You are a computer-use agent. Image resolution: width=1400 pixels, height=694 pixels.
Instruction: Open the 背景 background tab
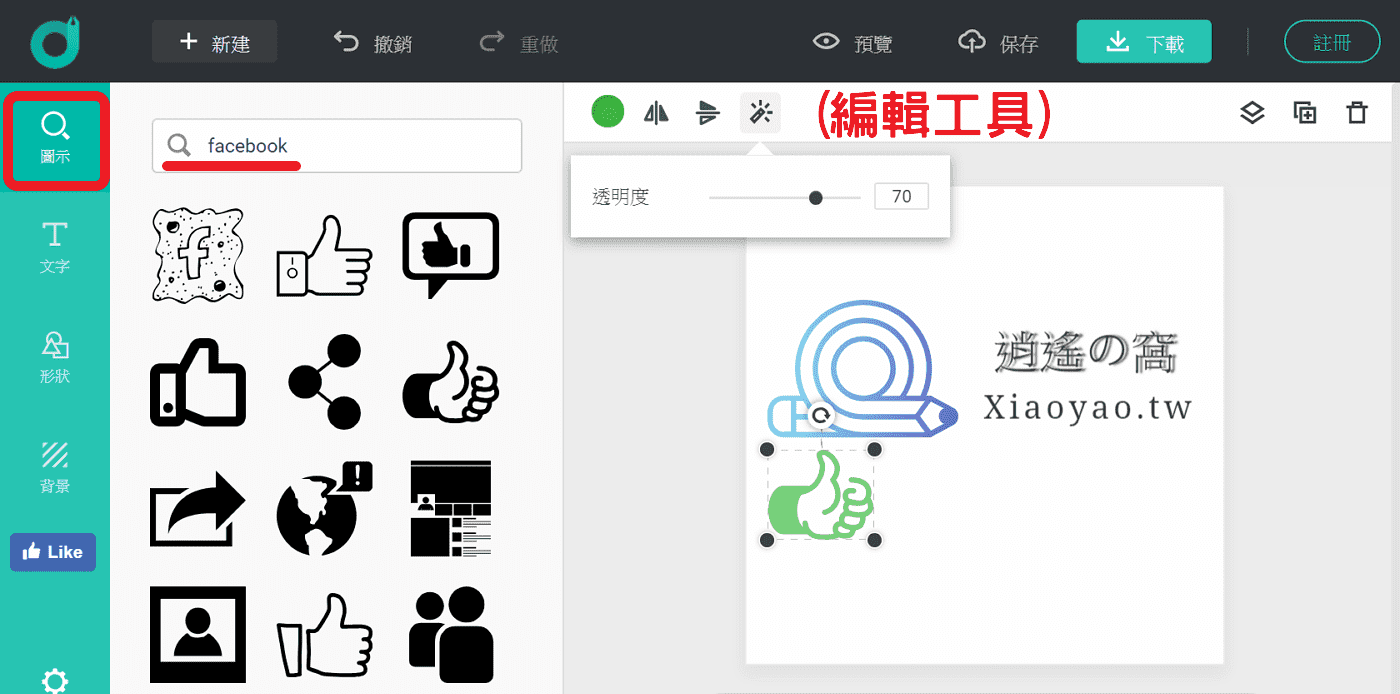pyautogui.click(x=55, y=467)
